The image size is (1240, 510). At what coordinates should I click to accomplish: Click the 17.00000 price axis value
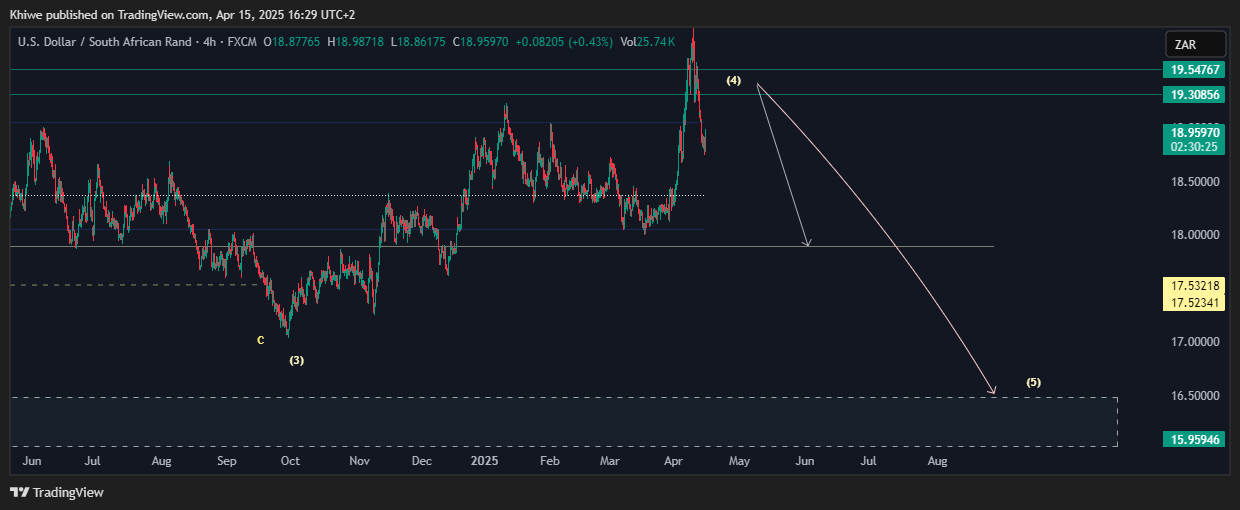1195,342
